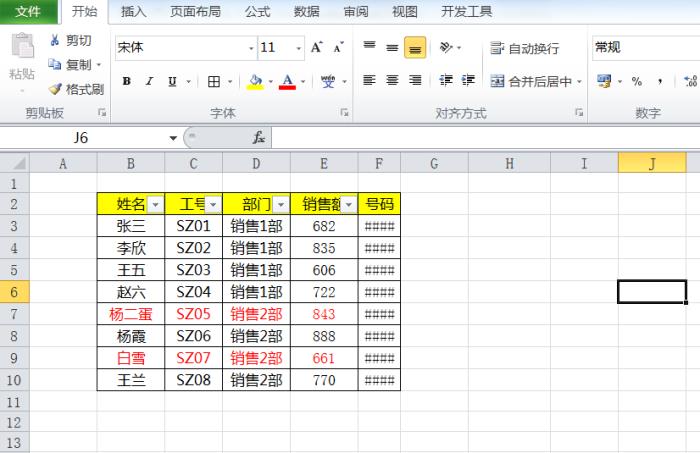Click the borders icon
The image size is (700, 453).
214,82
